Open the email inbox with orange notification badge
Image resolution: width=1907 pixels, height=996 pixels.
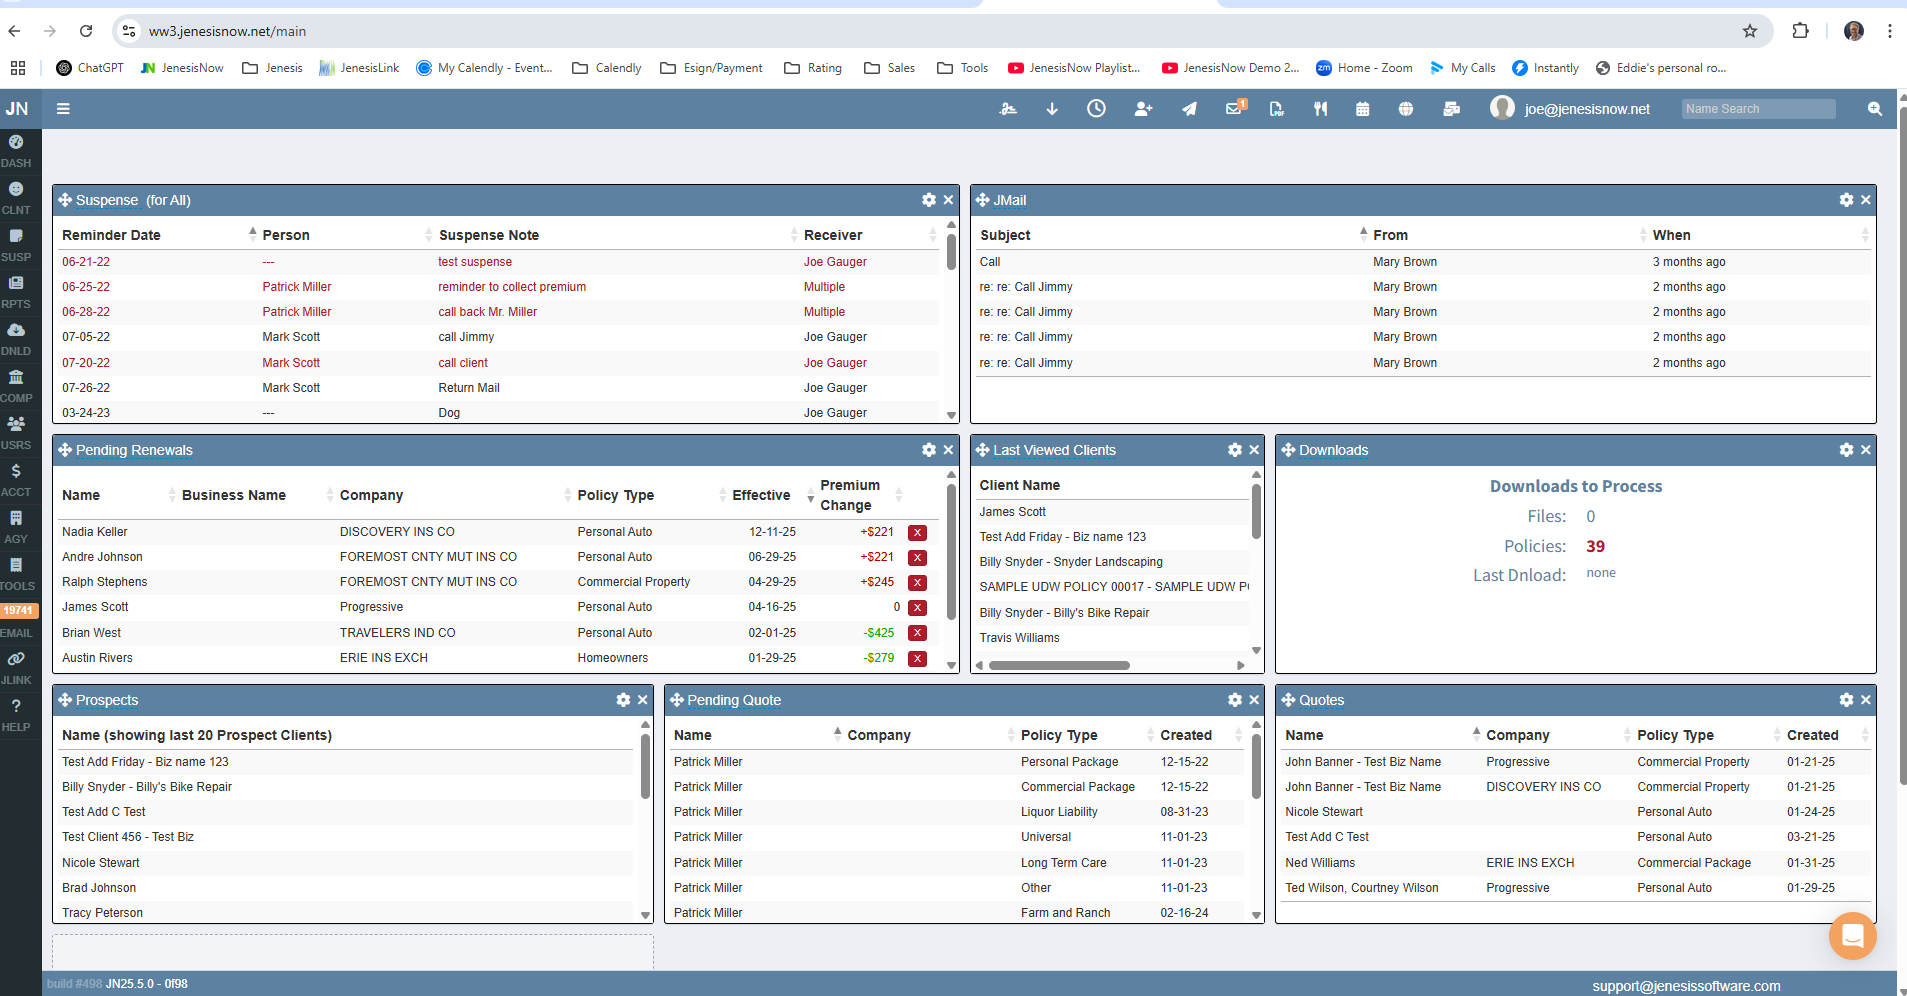tap(1233, 108)
